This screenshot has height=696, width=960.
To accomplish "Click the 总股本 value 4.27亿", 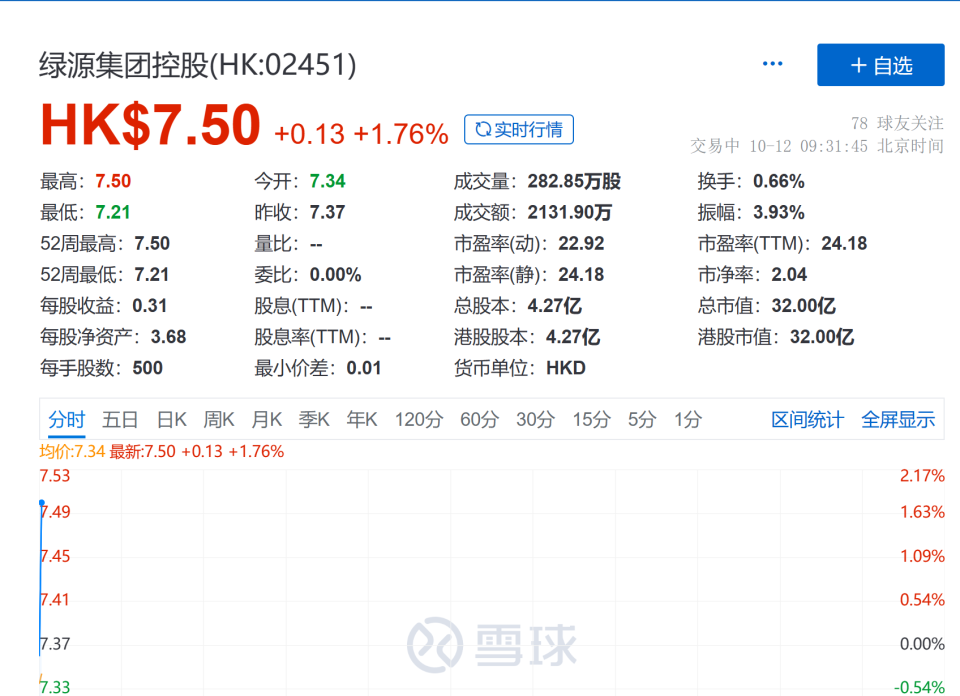I will click(x=555, y=305).
